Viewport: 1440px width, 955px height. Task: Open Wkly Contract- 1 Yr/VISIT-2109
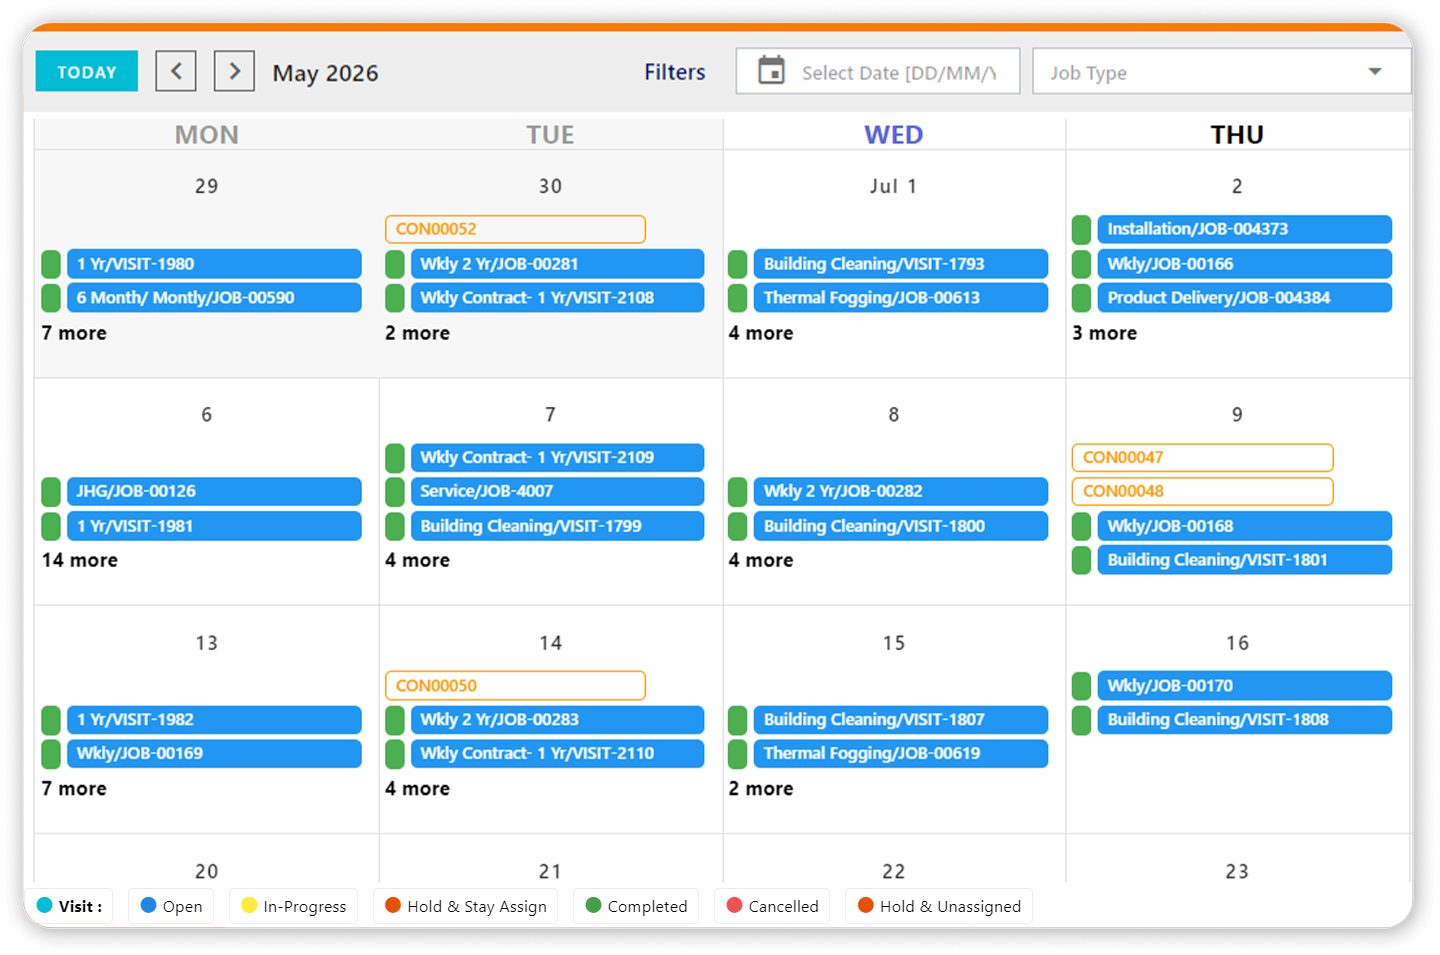point(557,458)
